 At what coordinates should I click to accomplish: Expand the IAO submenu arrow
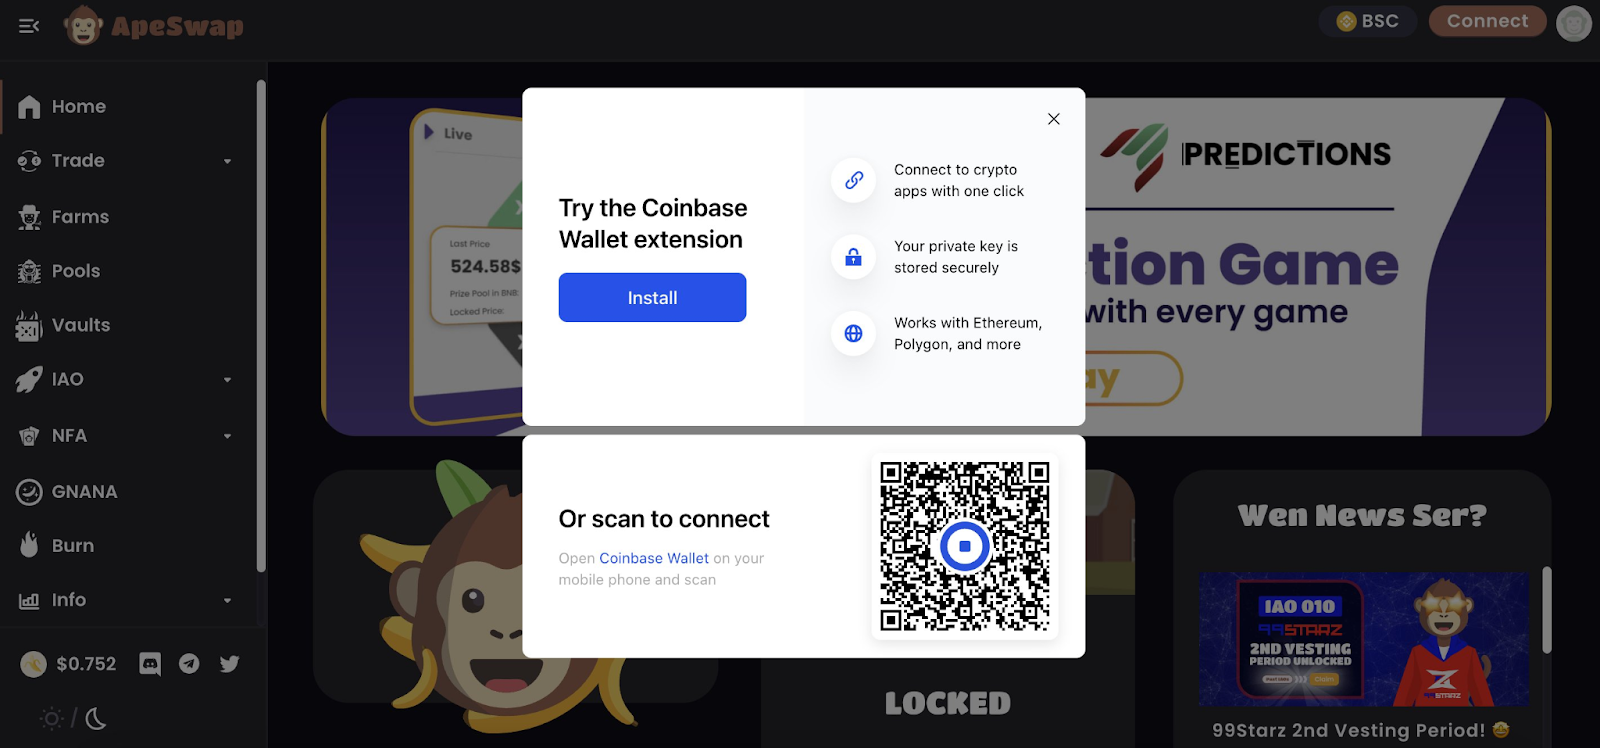click(227, 380)
